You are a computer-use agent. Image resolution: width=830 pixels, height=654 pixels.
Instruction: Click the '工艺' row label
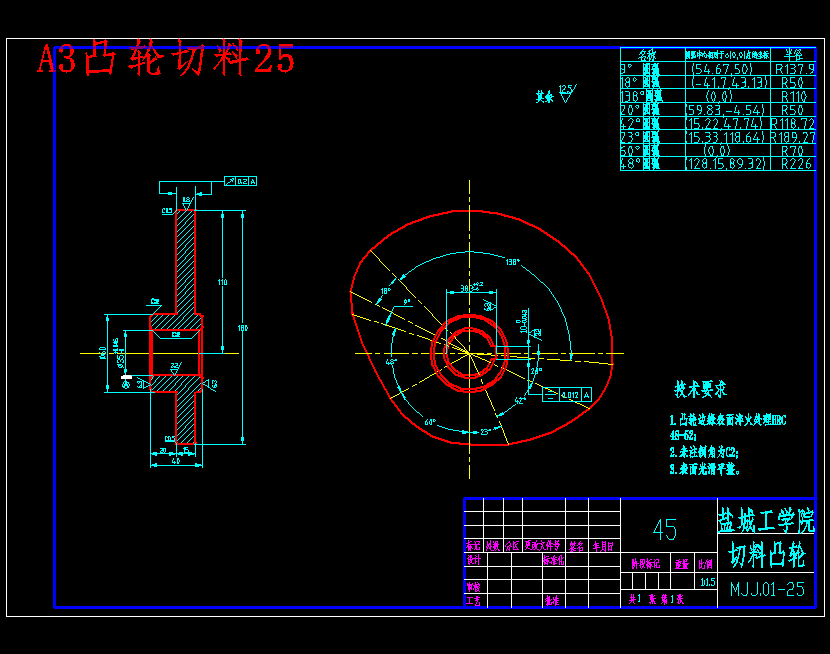coord(473,601)
